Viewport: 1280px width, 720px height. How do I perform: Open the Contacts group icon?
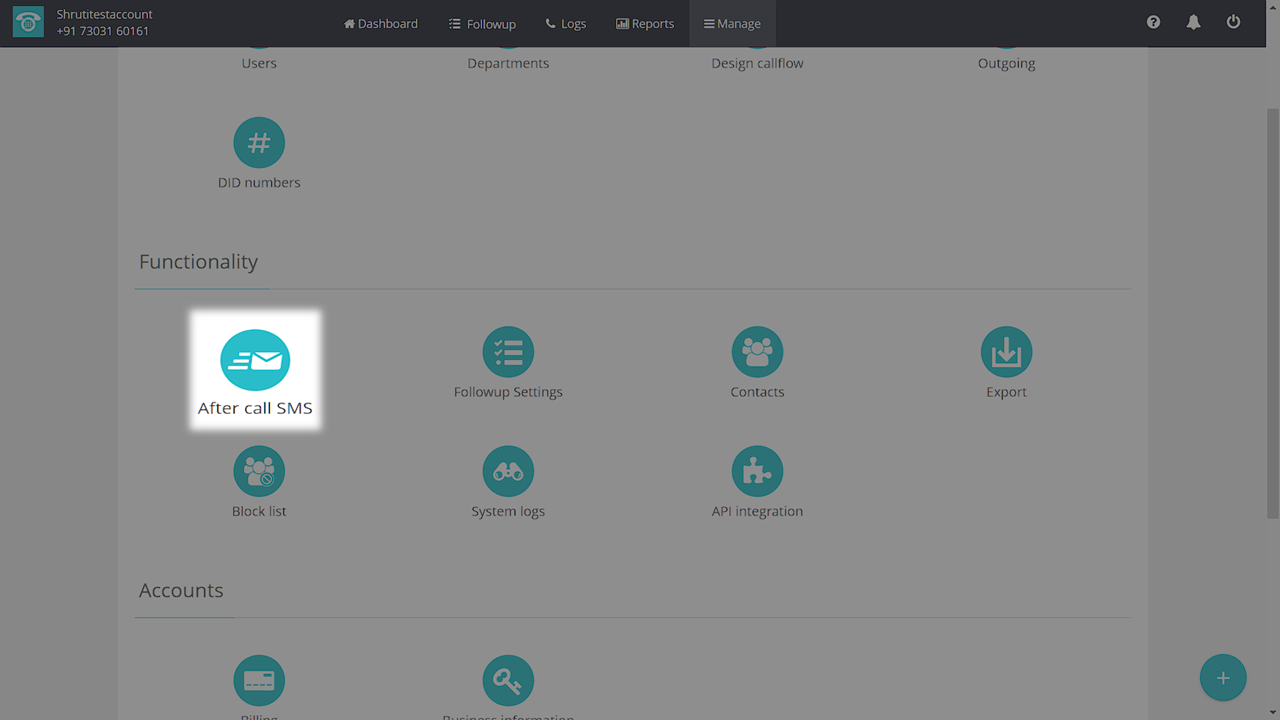point(757,352)
